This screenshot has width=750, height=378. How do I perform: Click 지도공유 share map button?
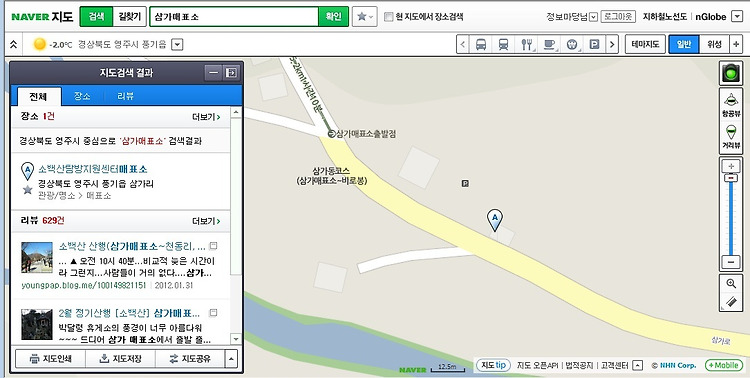click(x=190, y=359)
